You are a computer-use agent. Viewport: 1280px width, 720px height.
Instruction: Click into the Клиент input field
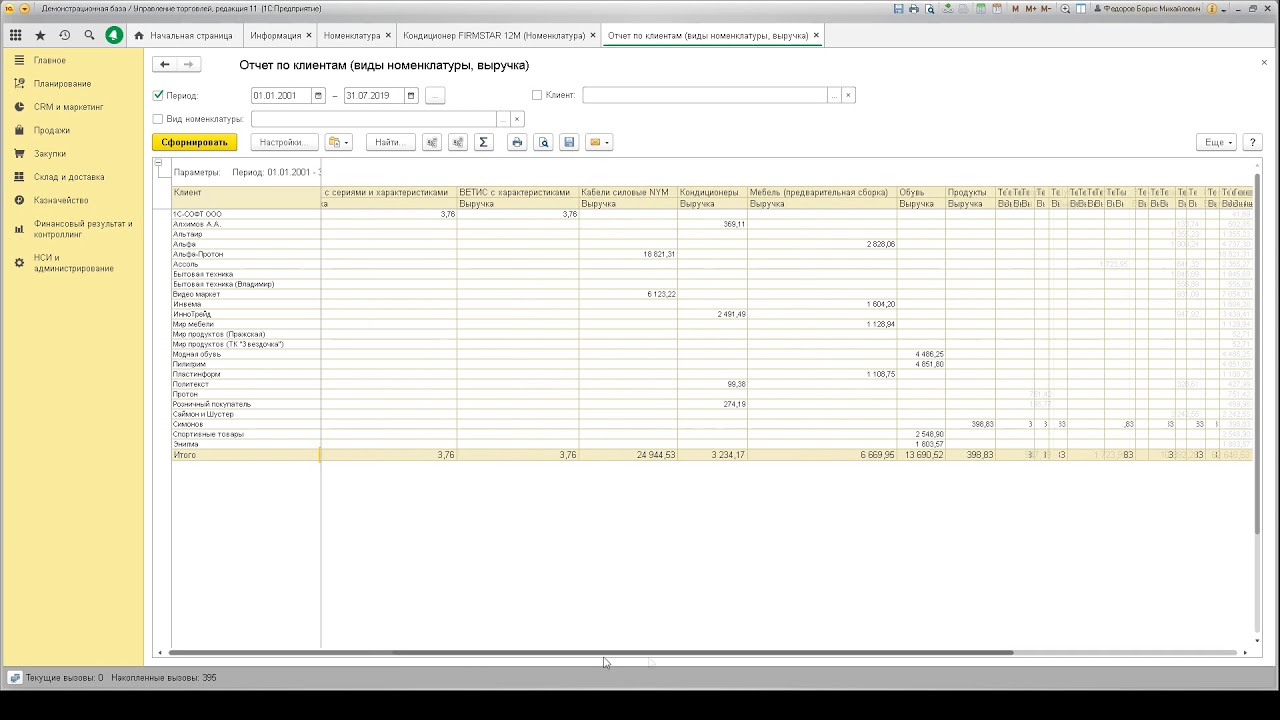705,96
